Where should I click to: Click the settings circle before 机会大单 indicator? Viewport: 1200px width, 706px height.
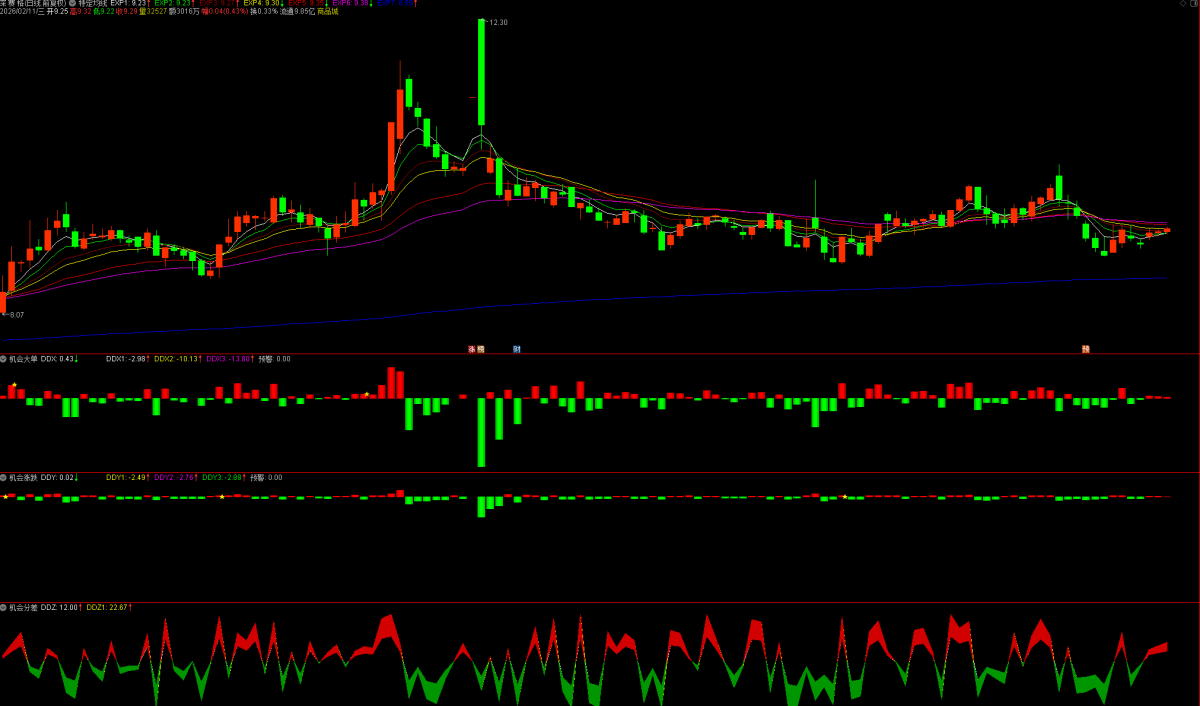coord(3,358)
